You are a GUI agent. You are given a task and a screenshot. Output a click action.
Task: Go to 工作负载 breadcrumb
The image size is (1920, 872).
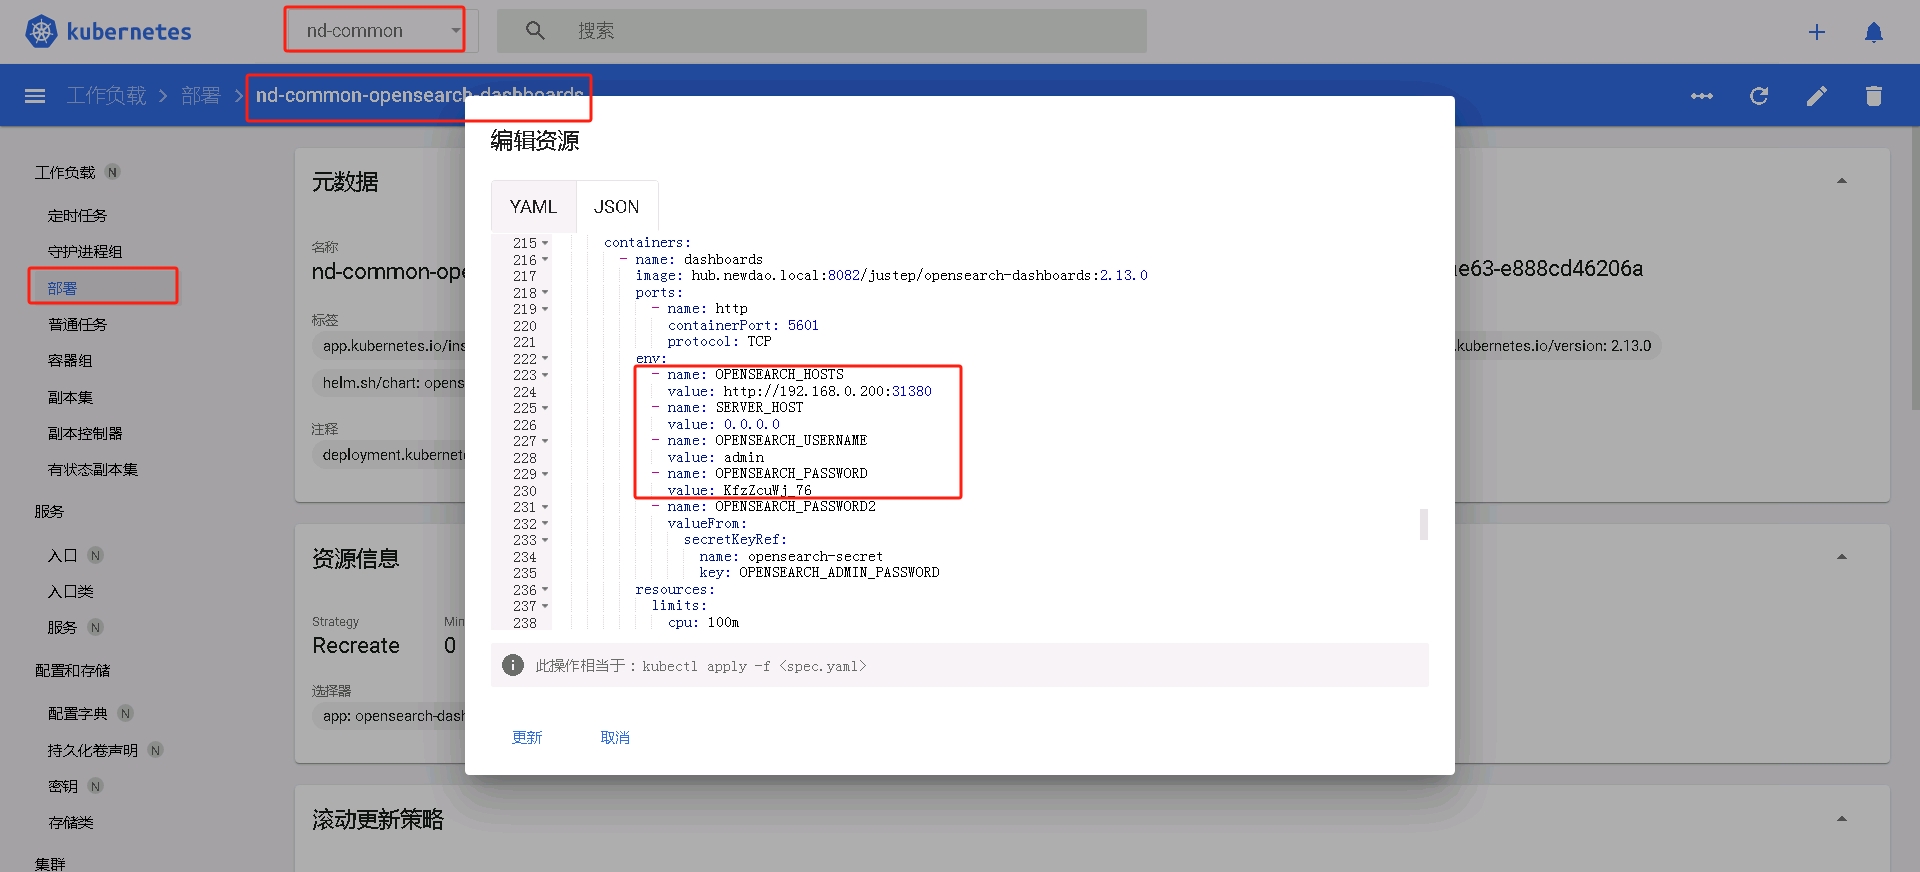106,95
